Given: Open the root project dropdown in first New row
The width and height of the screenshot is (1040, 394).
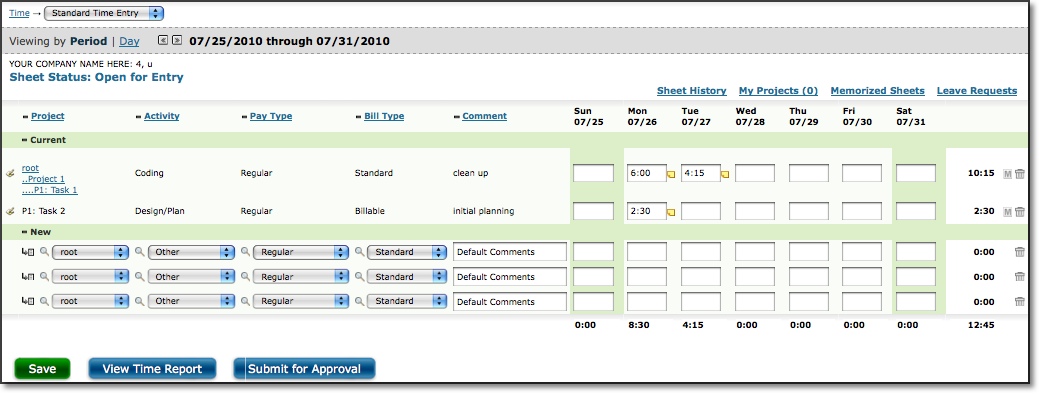Looking at the screenshot, I should point(90,252).
